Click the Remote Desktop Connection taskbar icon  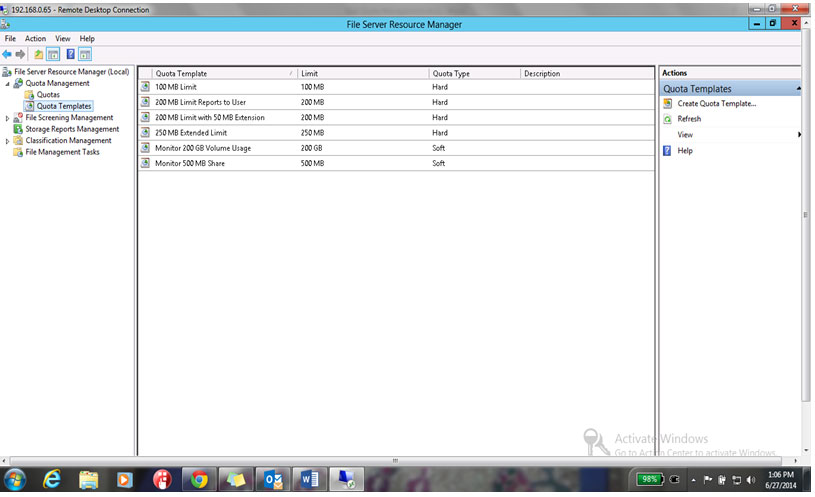pyautogui.click(x=346, y=479)
